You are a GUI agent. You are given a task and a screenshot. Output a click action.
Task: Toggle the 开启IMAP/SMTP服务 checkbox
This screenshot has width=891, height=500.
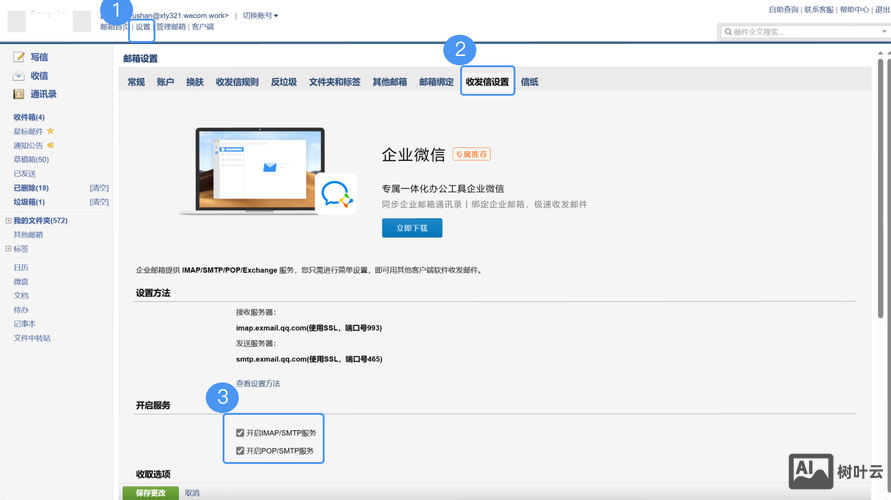coord(240,433)
